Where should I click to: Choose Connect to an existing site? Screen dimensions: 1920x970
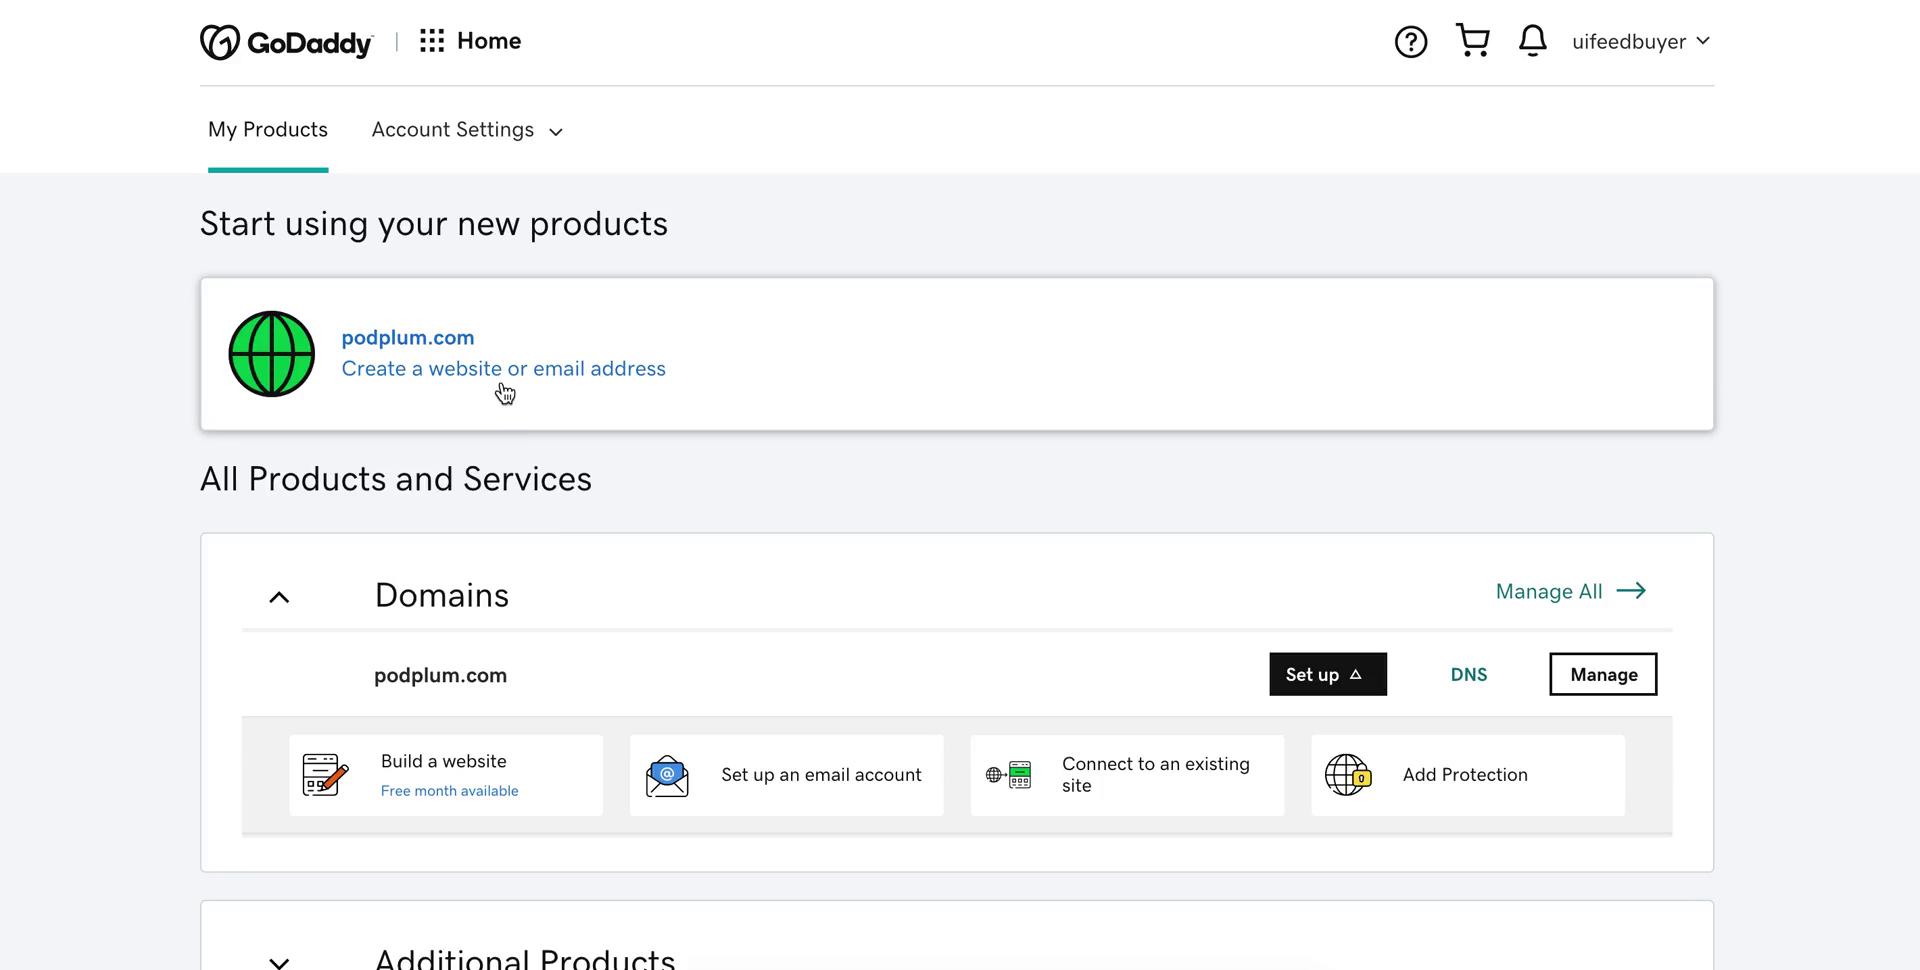tap(1127, 775)
